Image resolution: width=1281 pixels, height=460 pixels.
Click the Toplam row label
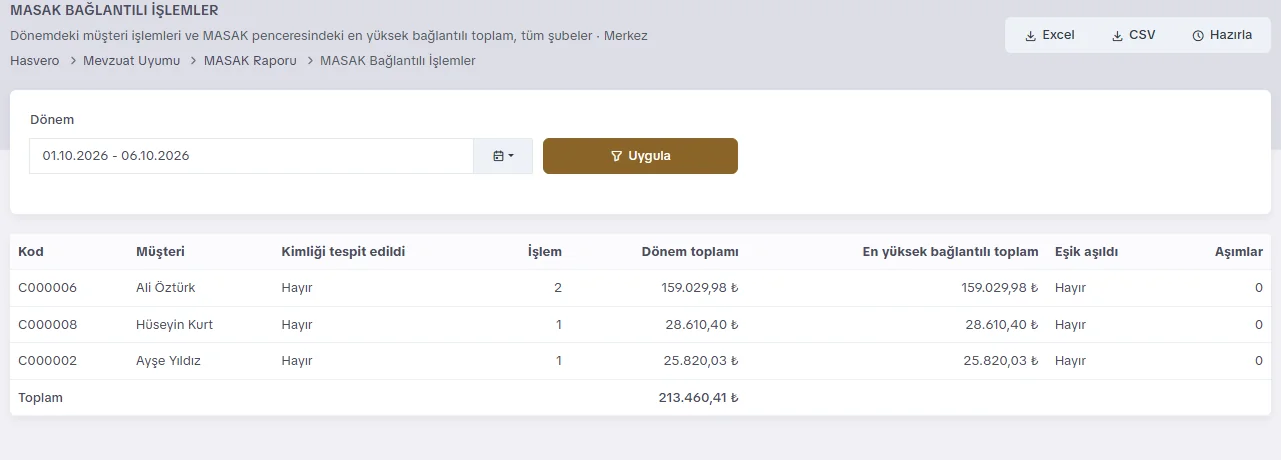tap(40, 398)
